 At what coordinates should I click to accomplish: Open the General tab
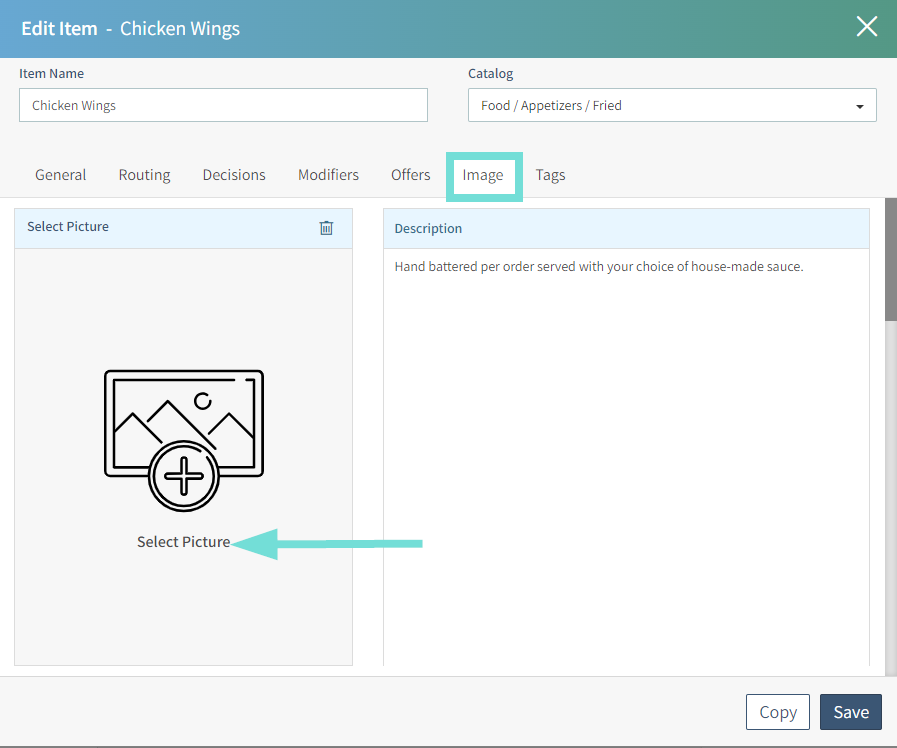click(61, 175)
